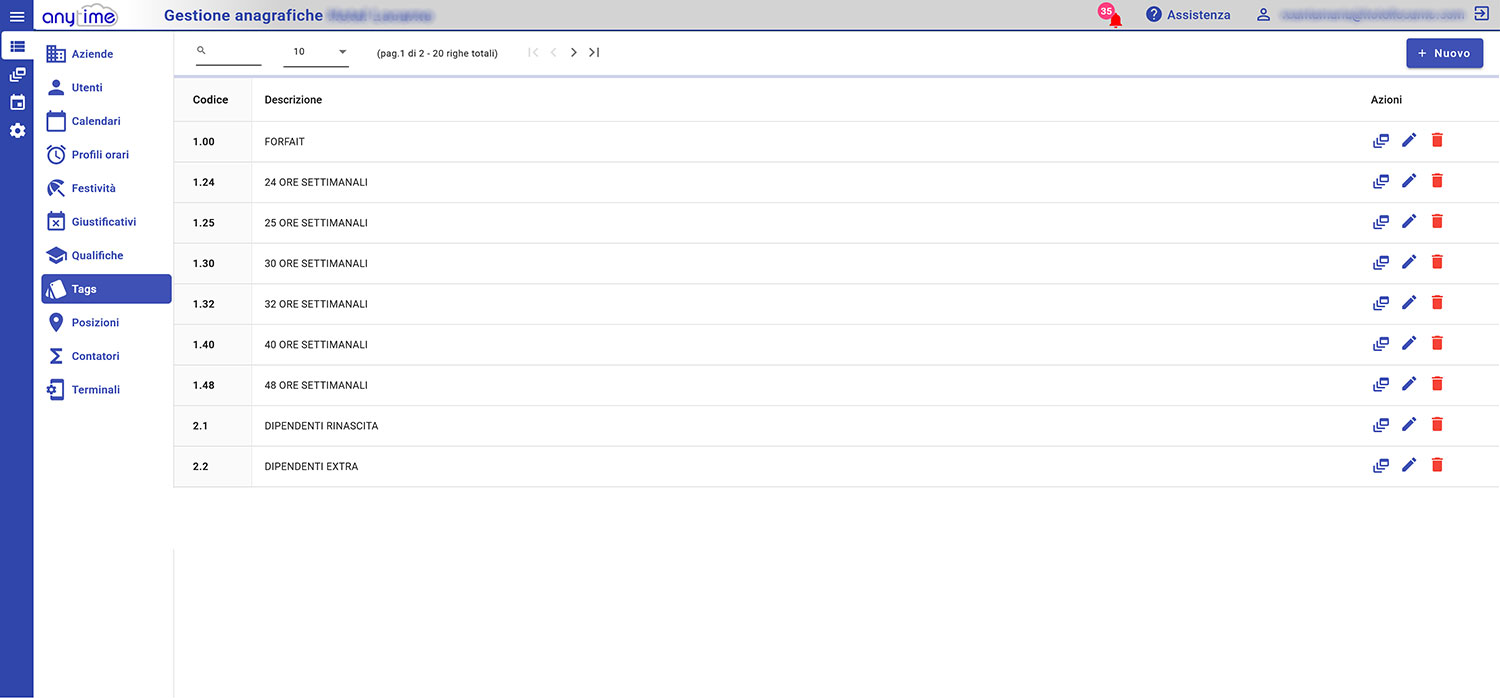Image resolution: width=1500 pixels, height=698 pixels.
Task: Open settings gear in left rail
Action: click(17, 131)
